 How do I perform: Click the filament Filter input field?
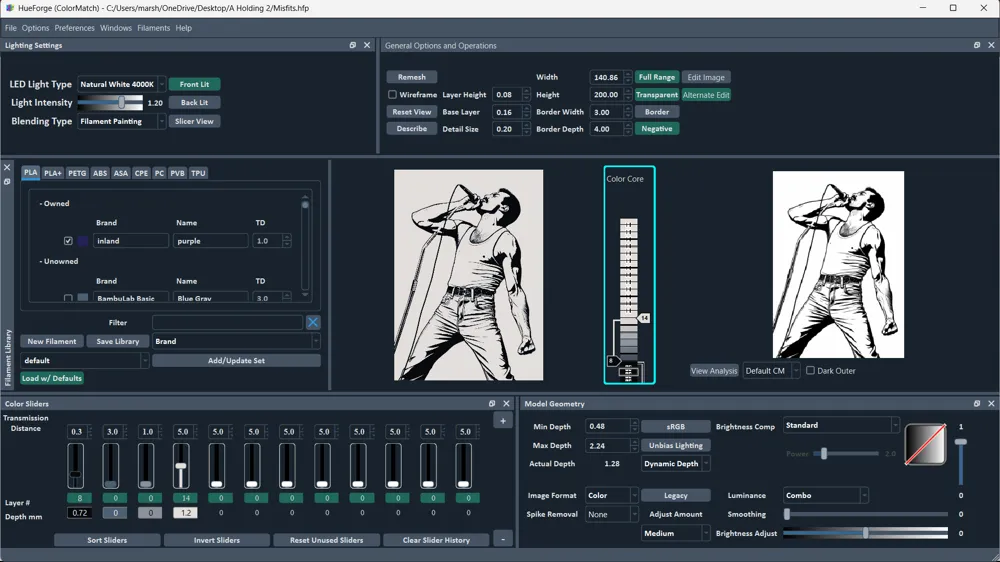tap(228, 322)
